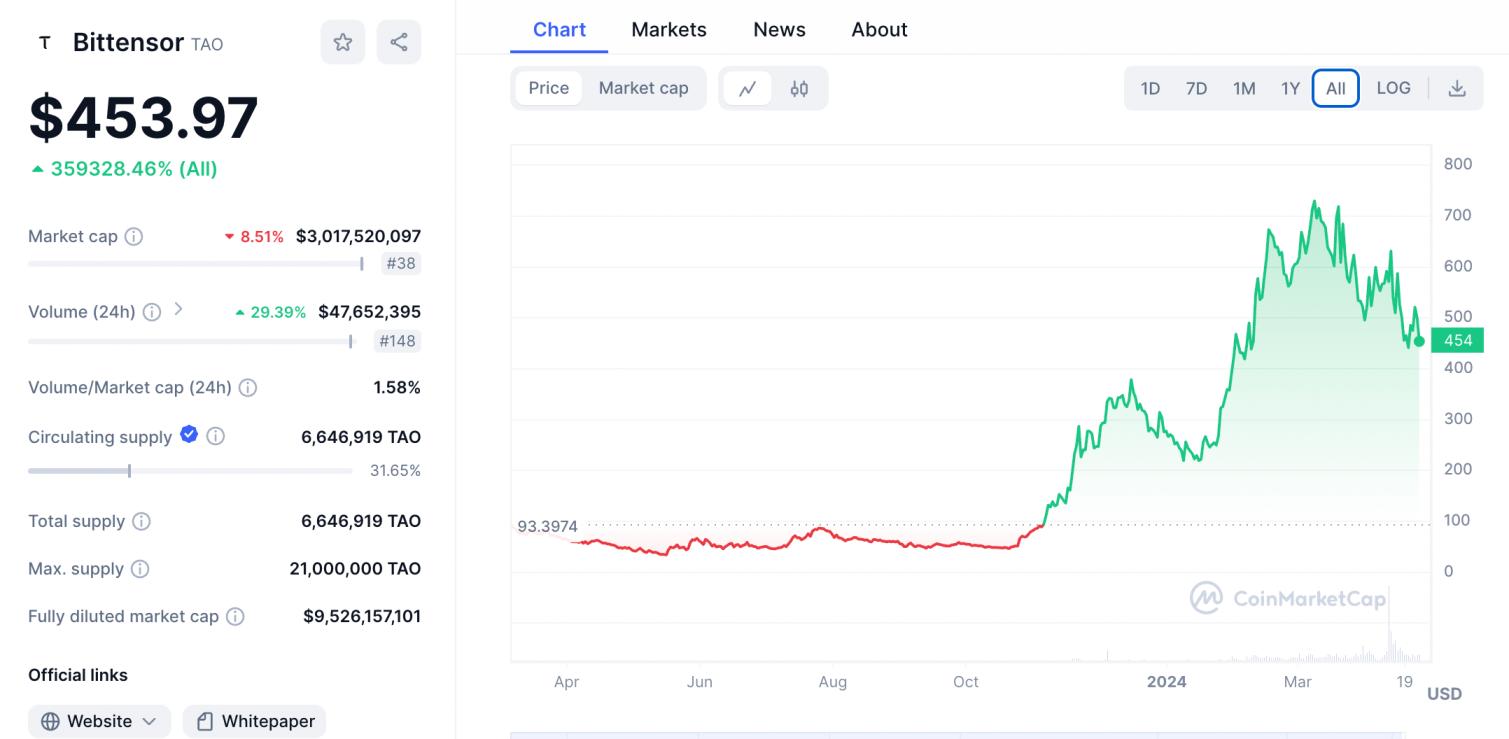Viewport: 1509px width, 739px height.
Task: Select the Market cap chart toggle
Action: coord(643,88)
